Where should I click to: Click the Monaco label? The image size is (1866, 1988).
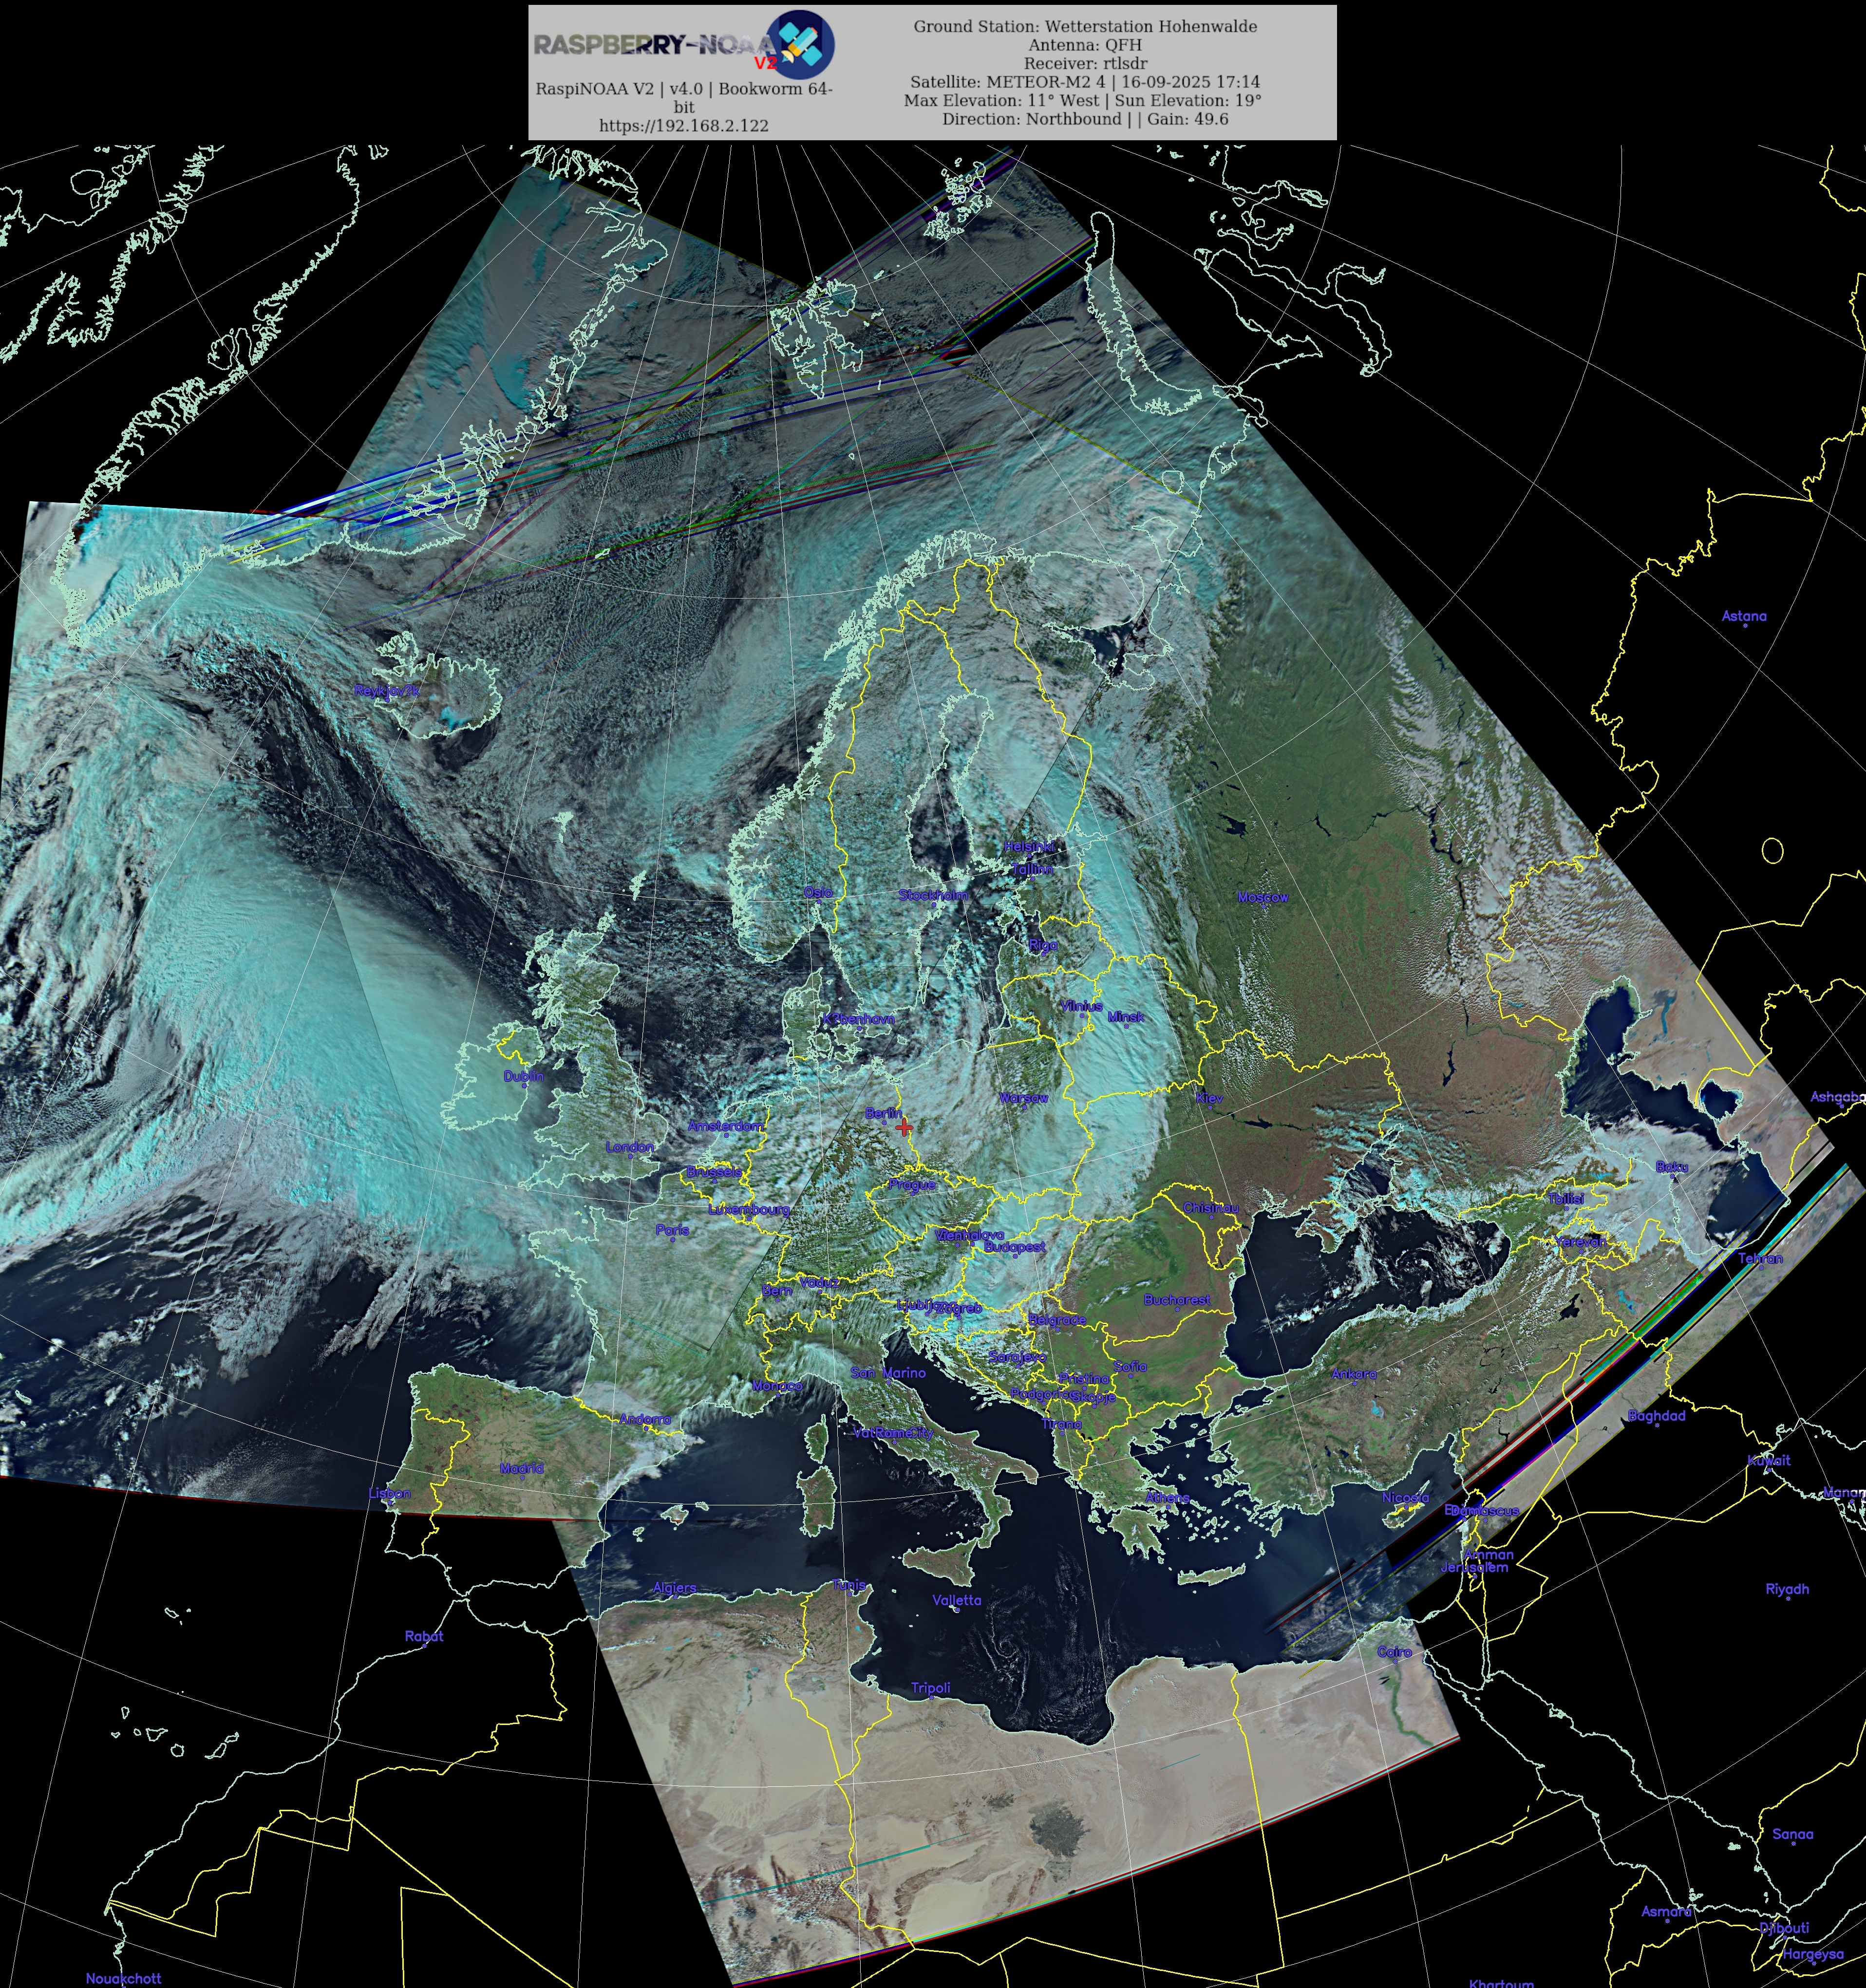pyautogui.click(x=777, y=1385)
